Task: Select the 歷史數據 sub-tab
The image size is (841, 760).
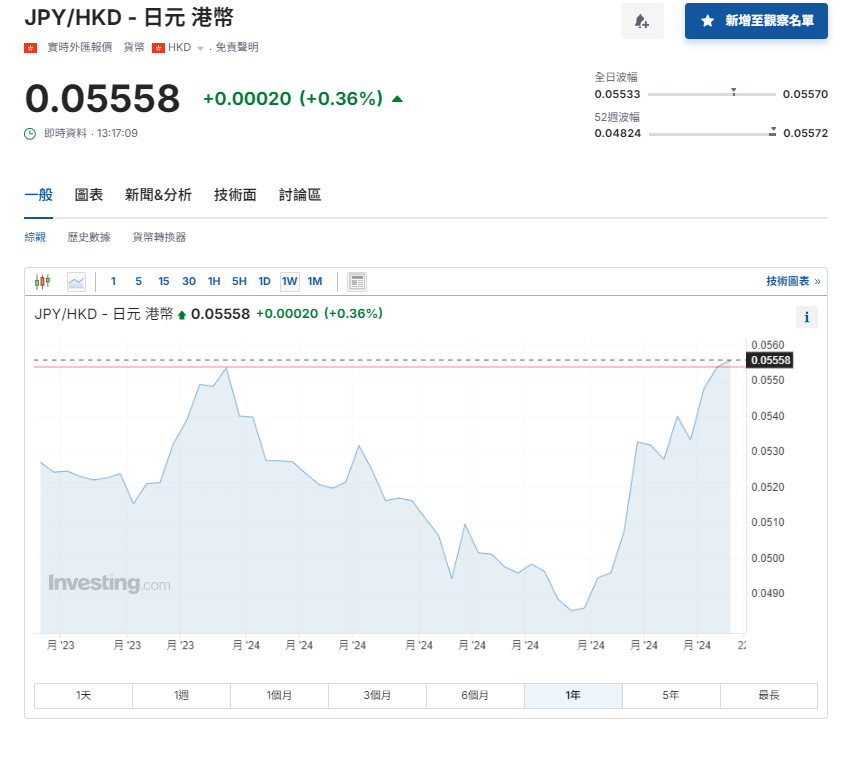Action: click(x=90, y=237)
